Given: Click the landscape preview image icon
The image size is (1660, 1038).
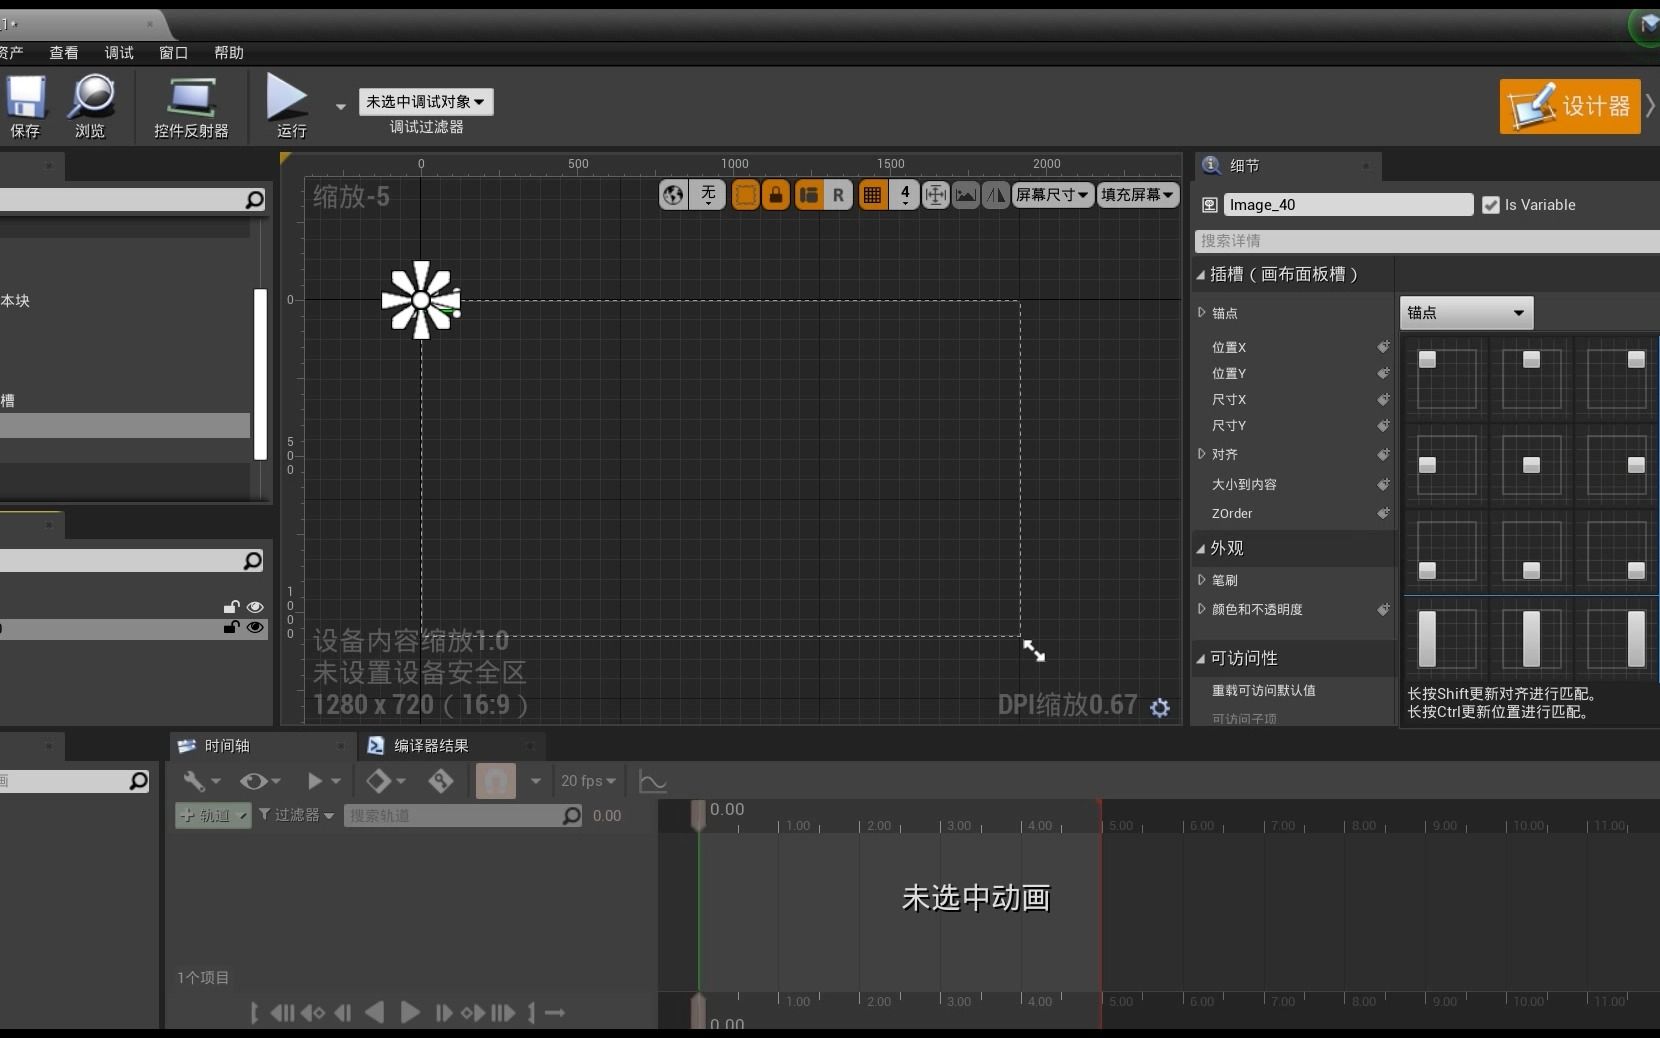Looking at the screenshot, I should (966, 195).
